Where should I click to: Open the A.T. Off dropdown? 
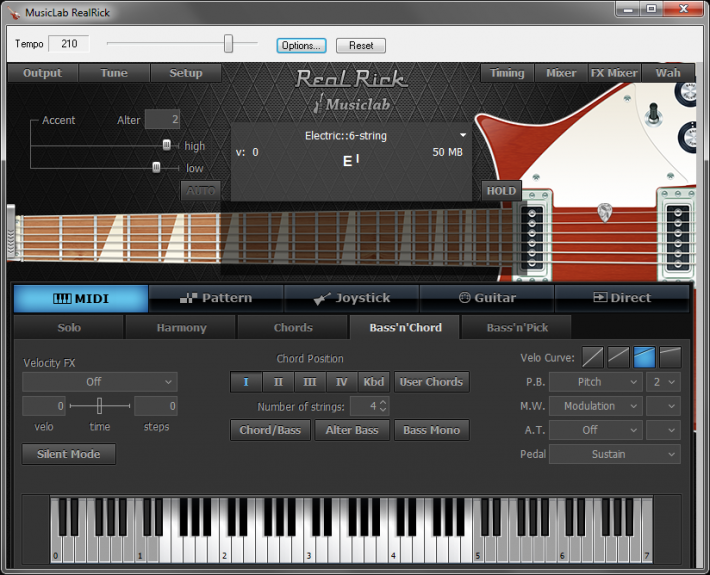click(595, 430)
